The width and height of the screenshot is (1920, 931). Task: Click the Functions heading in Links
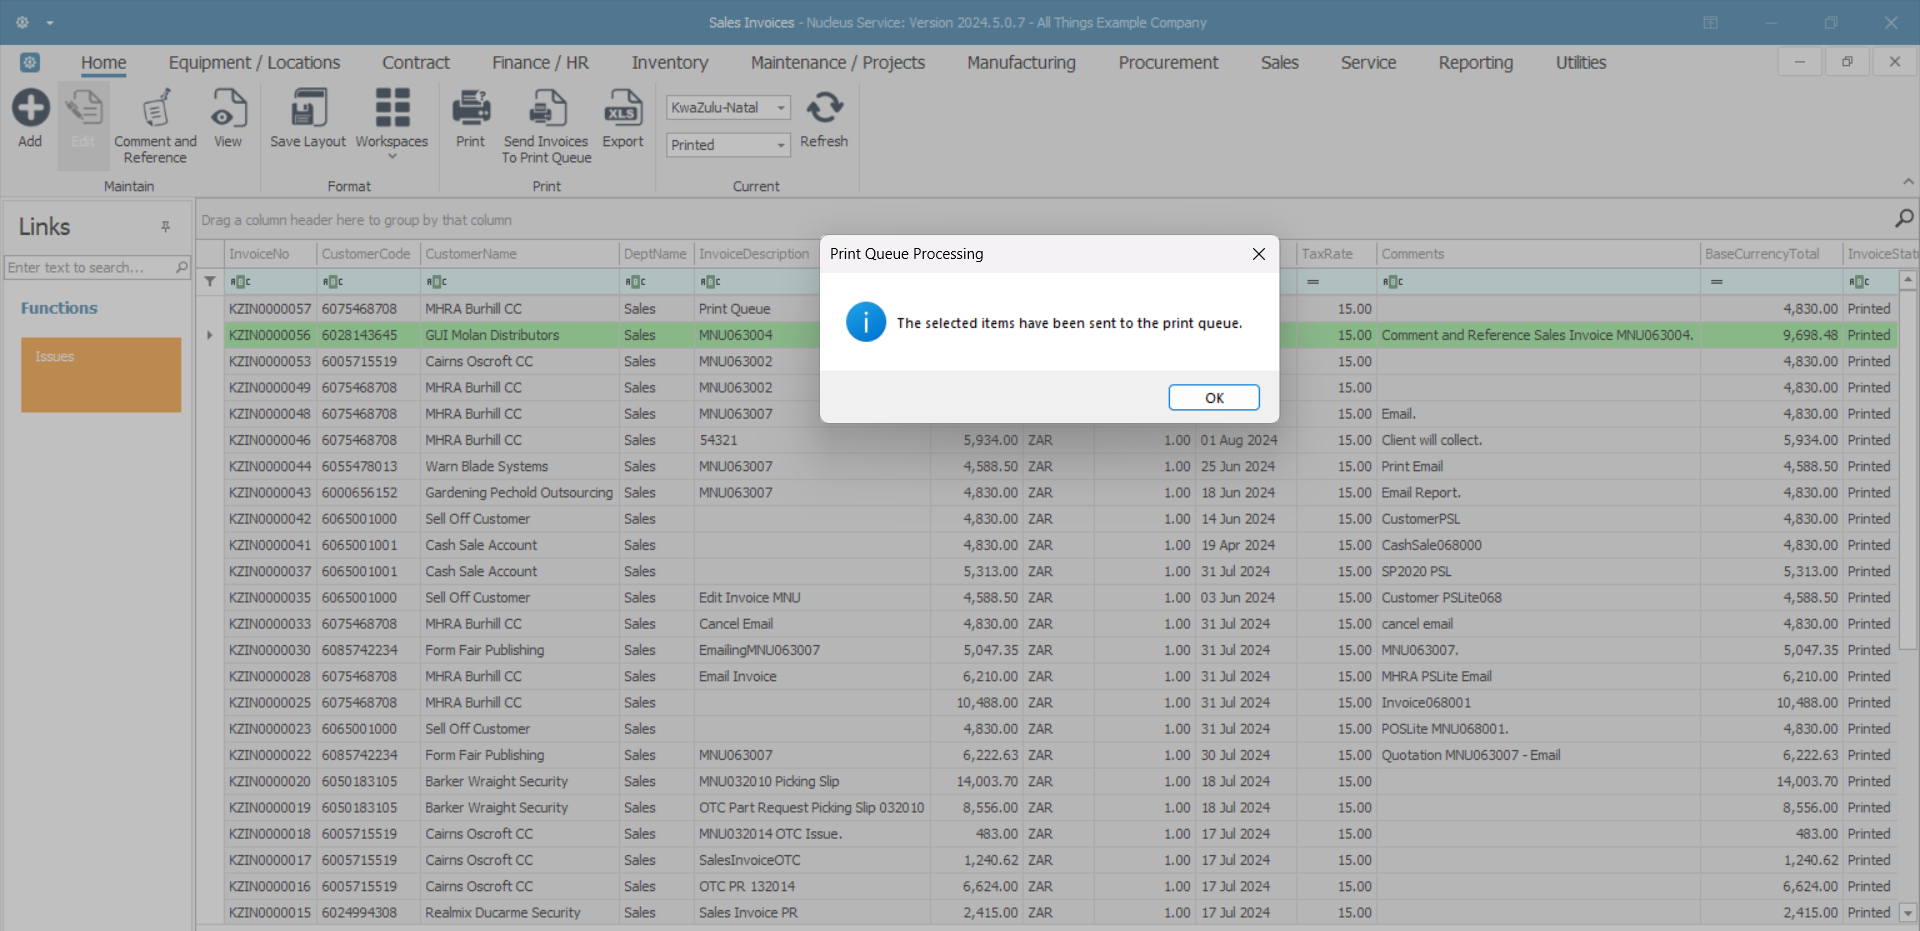point(59,308)
